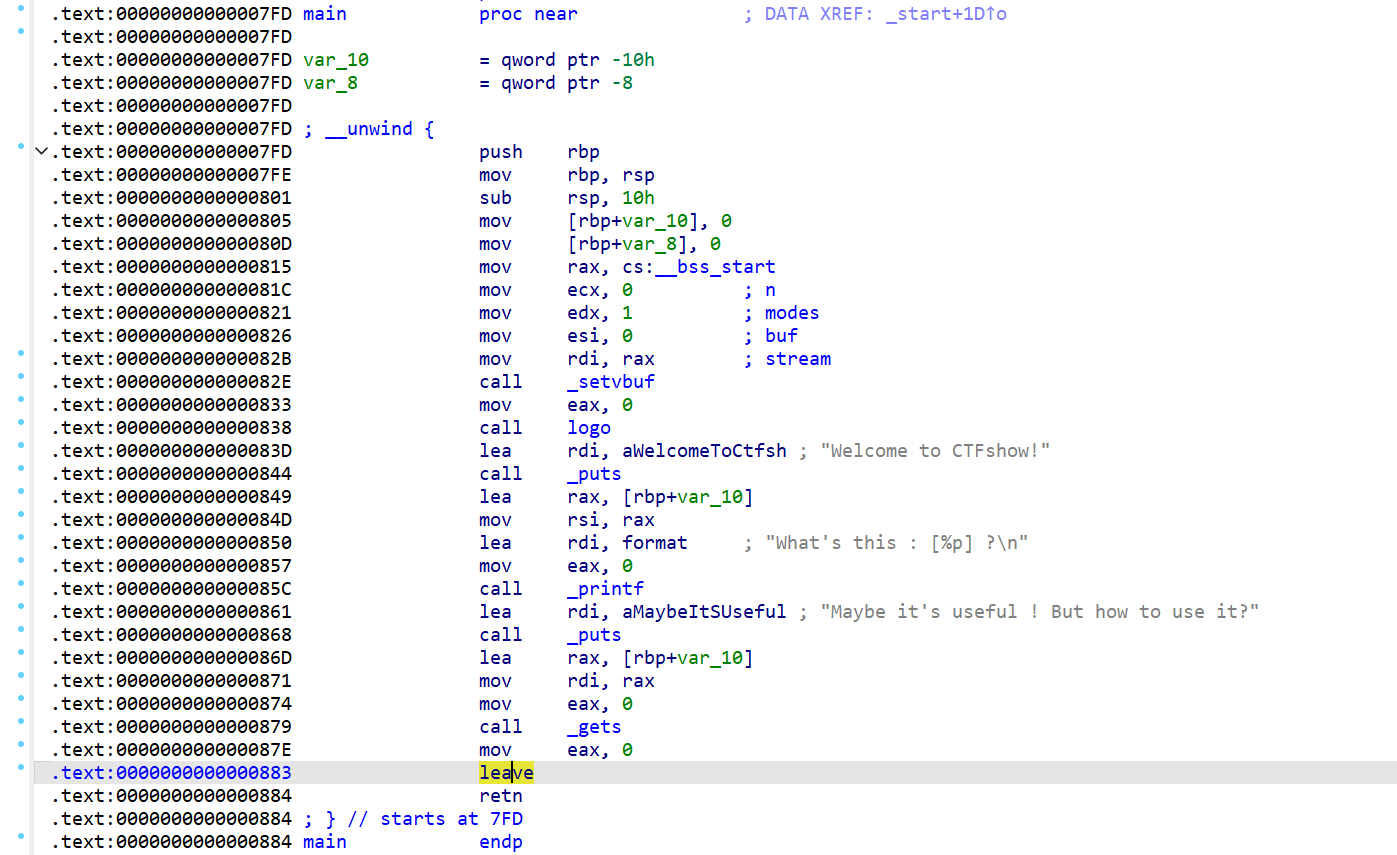This screenshot has width=1397, height=855.
Task: Collapse the main function at push rbp
Action: pyautogui.click(x=41, y=152)
